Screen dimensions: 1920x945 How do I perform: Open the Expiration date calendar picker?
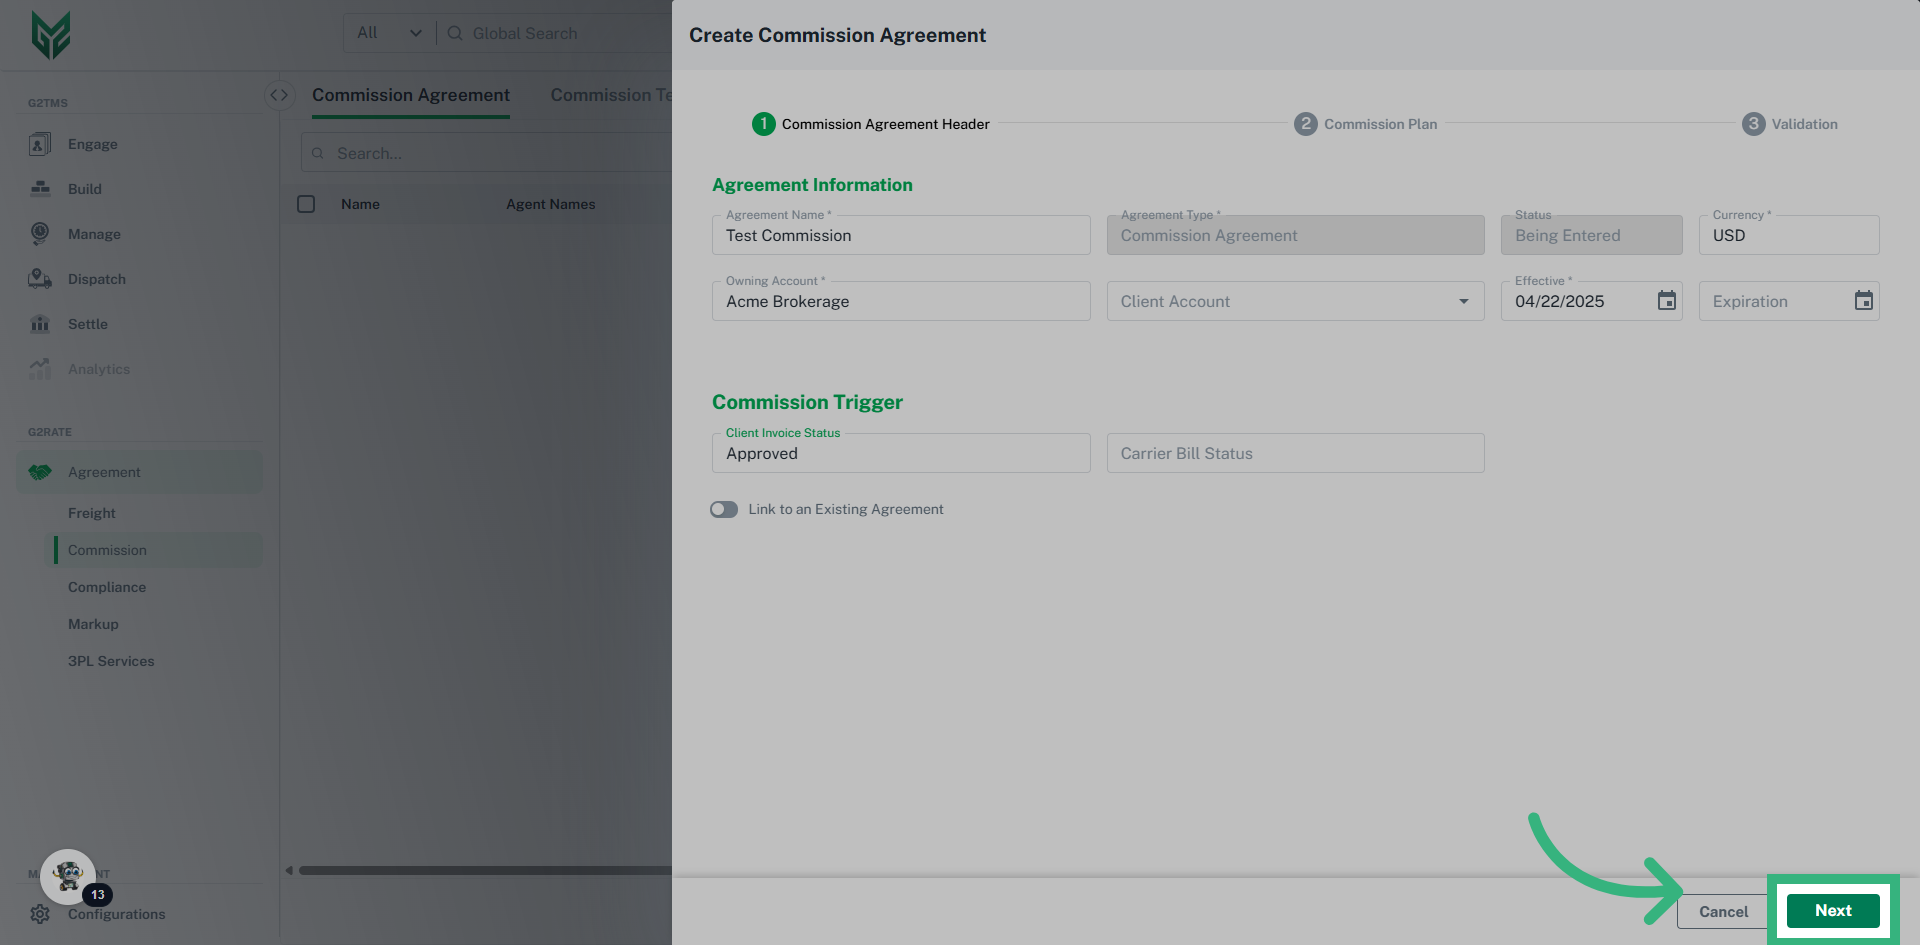click(x=1863, y=301)
